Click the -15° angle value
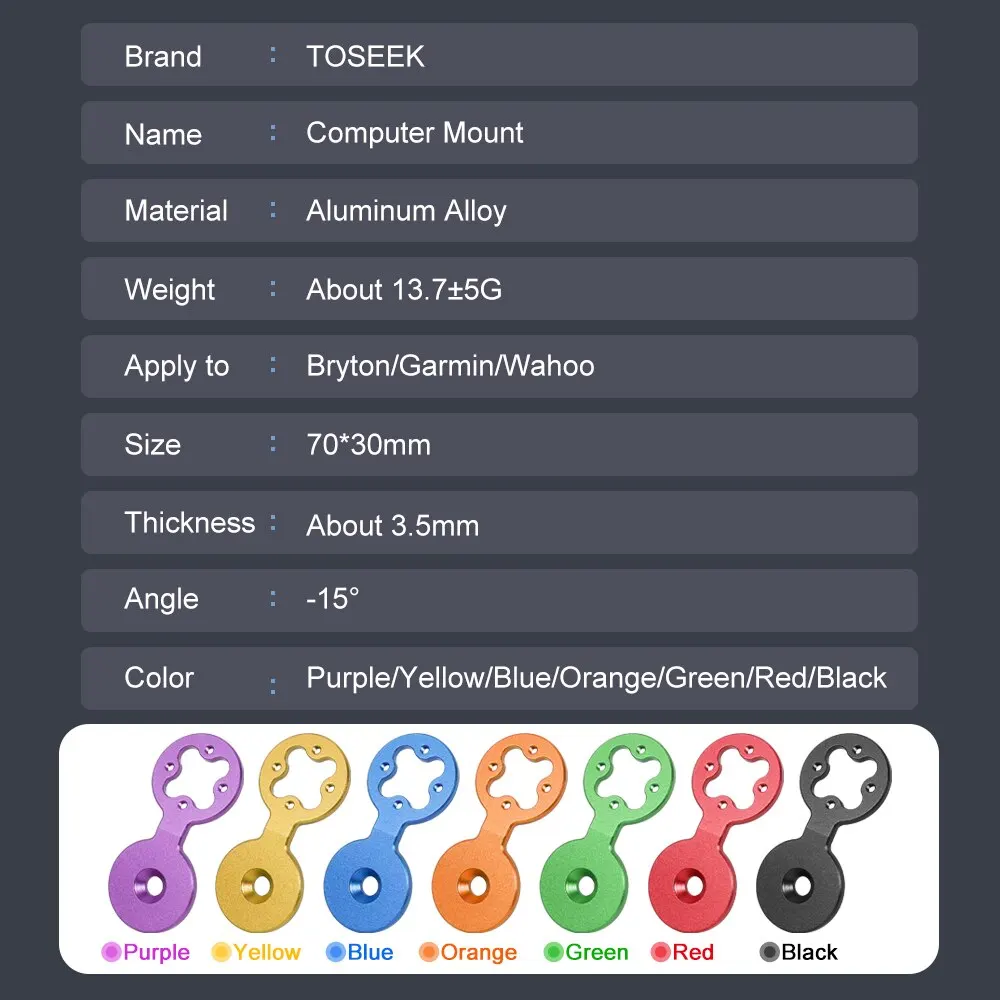 coord(333,599)
